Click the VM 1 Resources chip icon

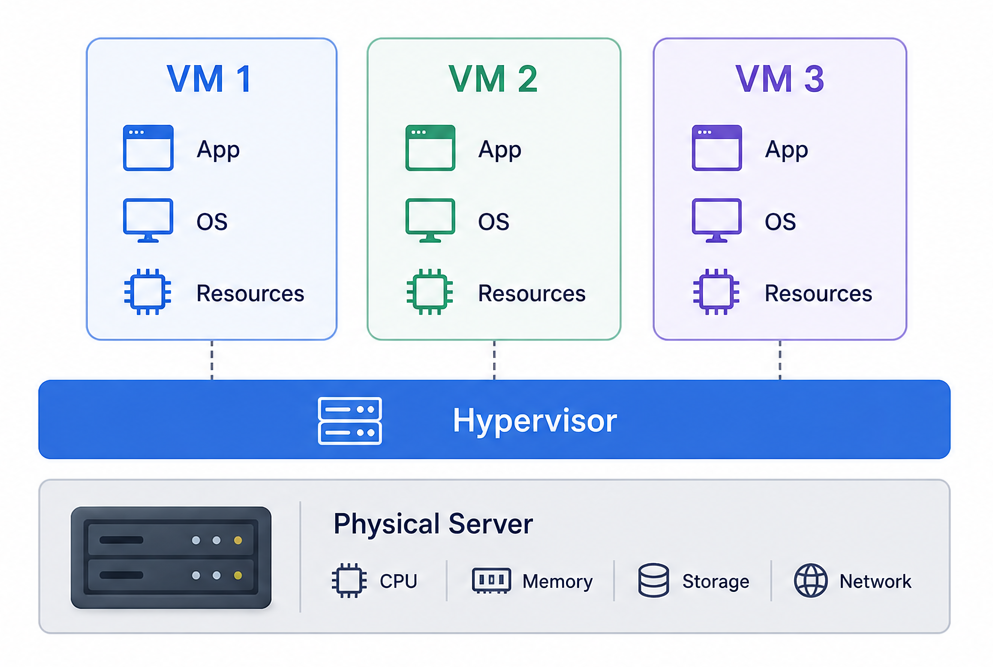coord(148,292)
